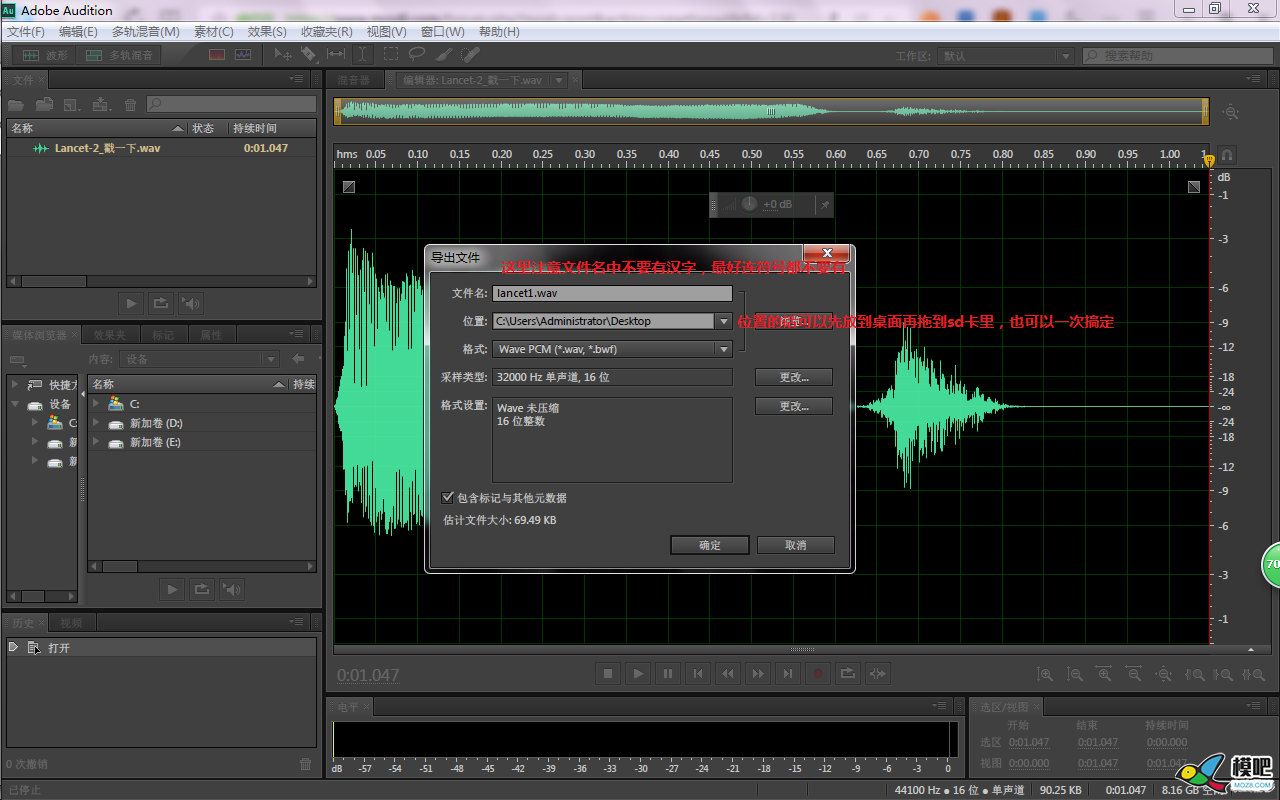Toggle loop preview in Media Browser

[202, 590]
